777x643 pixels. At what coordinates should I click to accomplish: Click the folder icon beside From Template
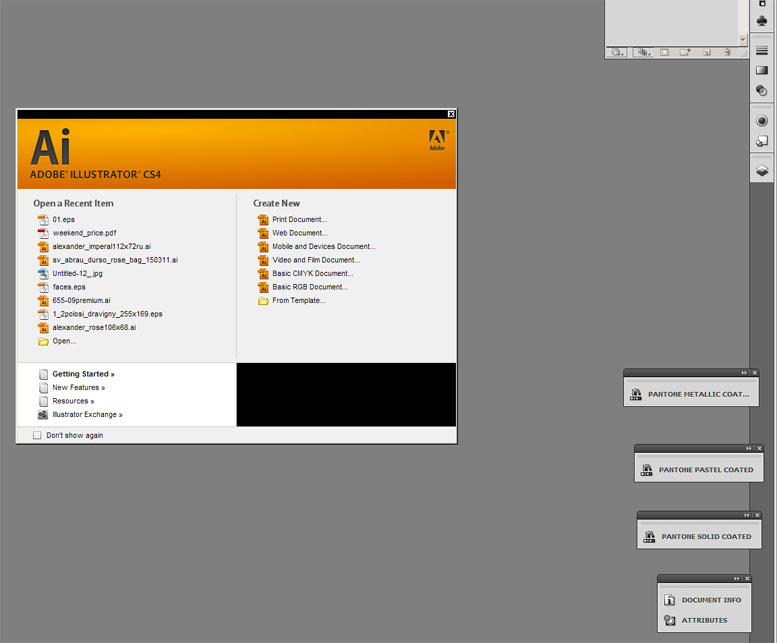point(263,301)
